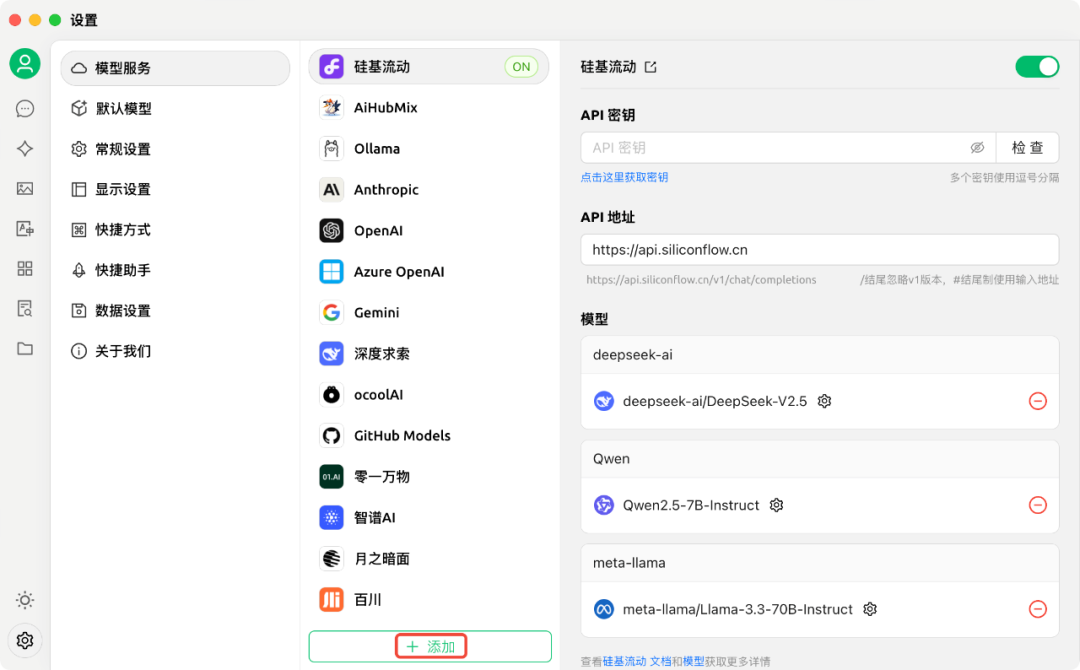Select the Anthropic provider
The height and width of the screenshot is (670, 1080).
tap(386, 190)
